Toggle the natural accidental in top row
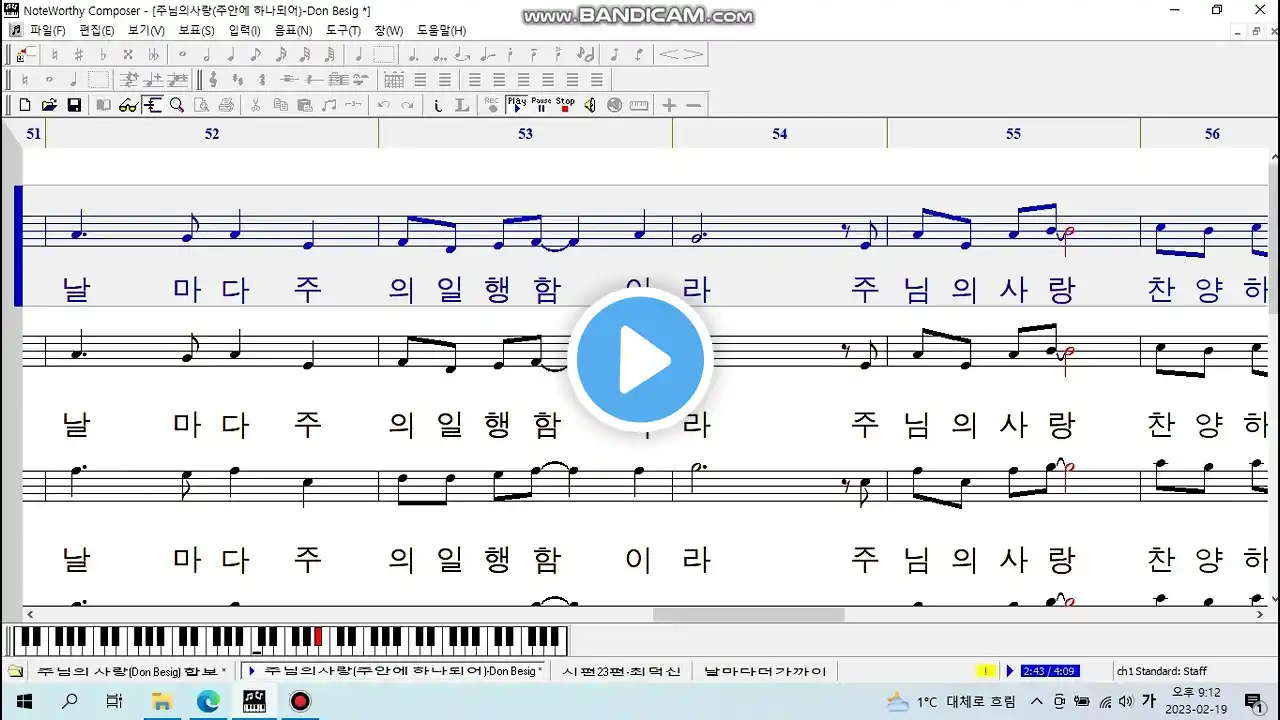Viewport: 1280px width, 720px height. 54,54
